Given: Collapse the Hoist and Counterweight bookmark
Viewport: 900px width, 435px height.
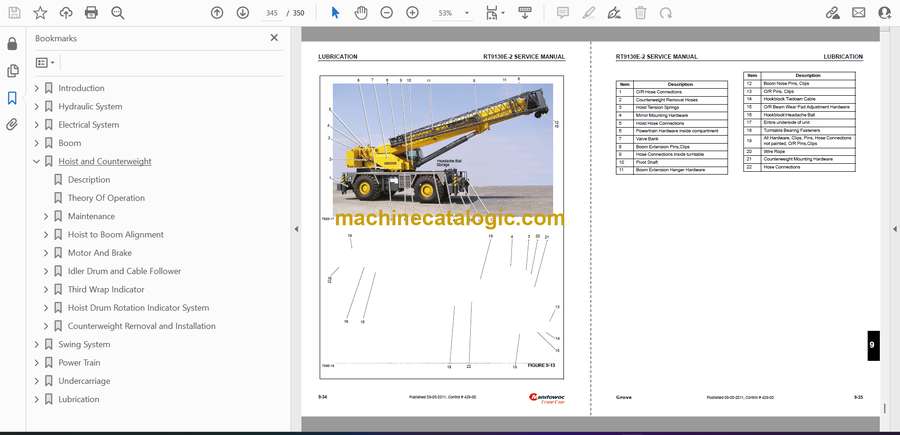Looking at the screenshot, I should [36, 162].
